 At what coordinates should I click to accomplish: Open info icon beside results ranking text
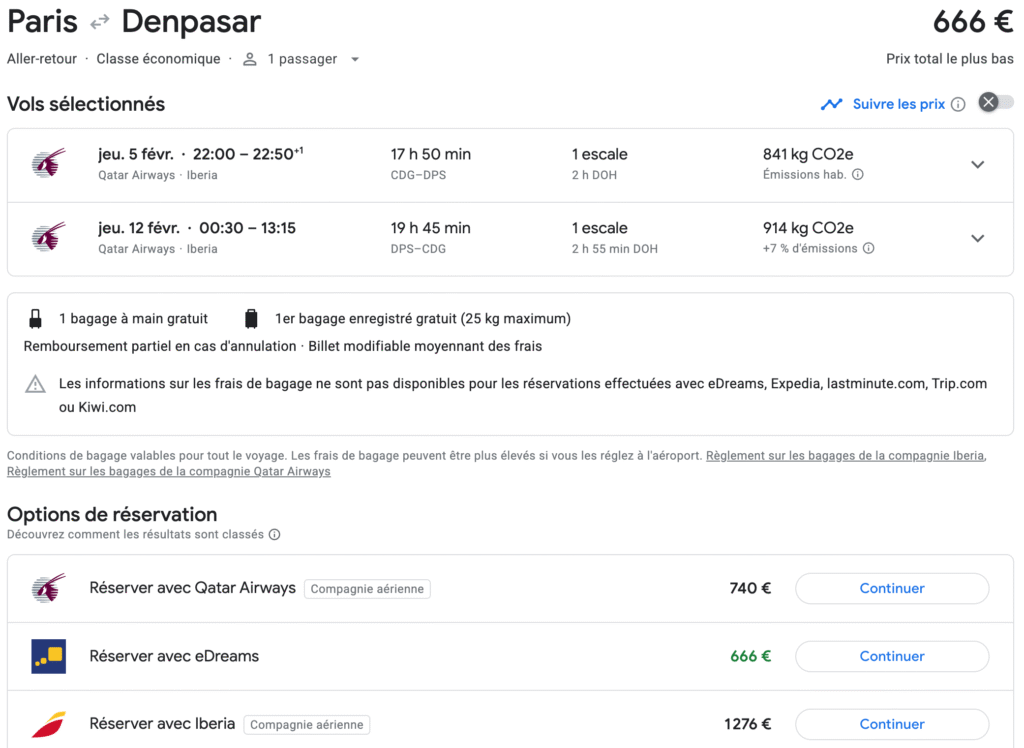[275, 534]
